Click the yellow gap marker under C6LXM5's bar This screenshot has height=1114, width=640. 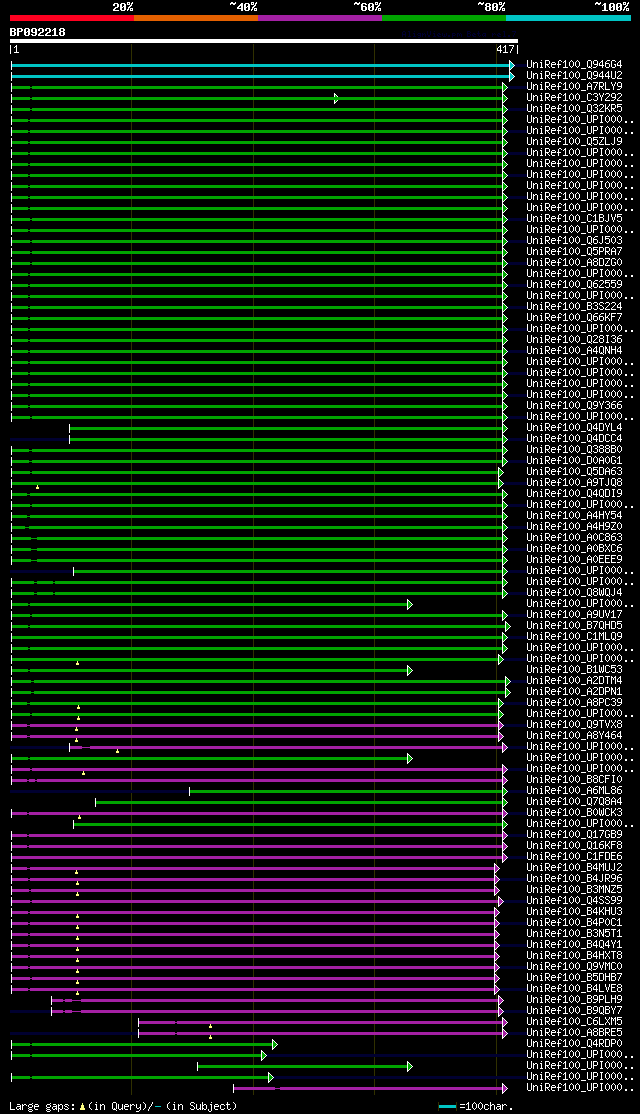(210, 1027)
